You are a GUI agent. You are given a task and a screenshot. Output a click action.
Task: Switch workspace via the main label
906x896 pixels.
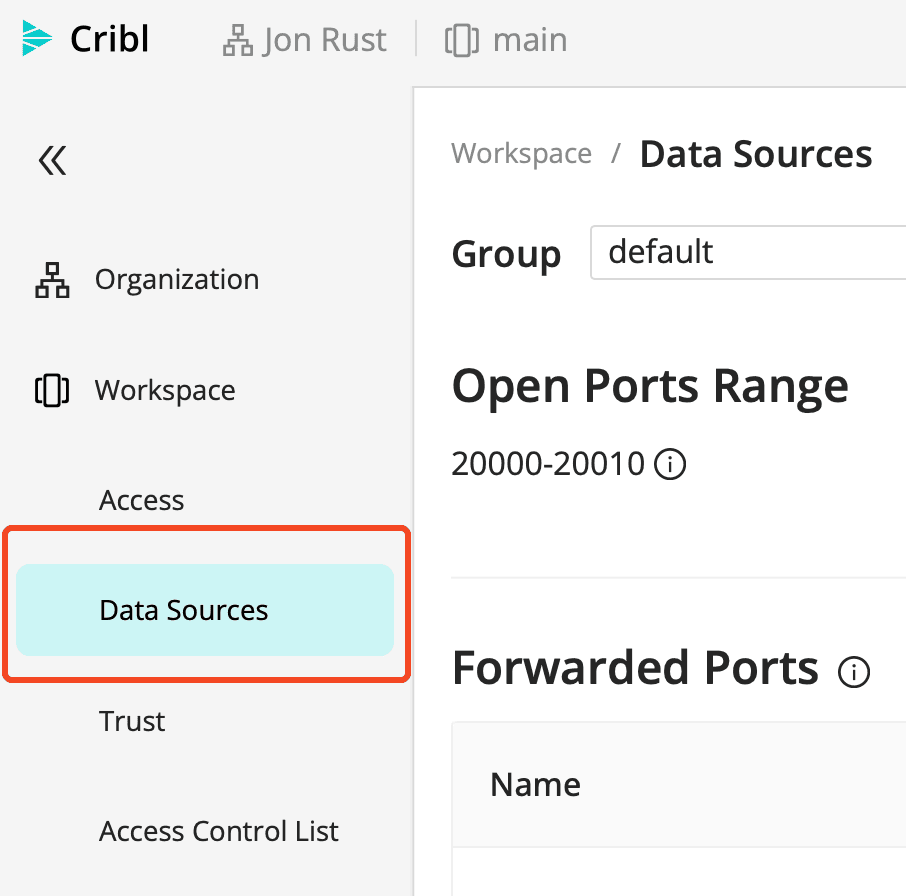click(530, 41)
